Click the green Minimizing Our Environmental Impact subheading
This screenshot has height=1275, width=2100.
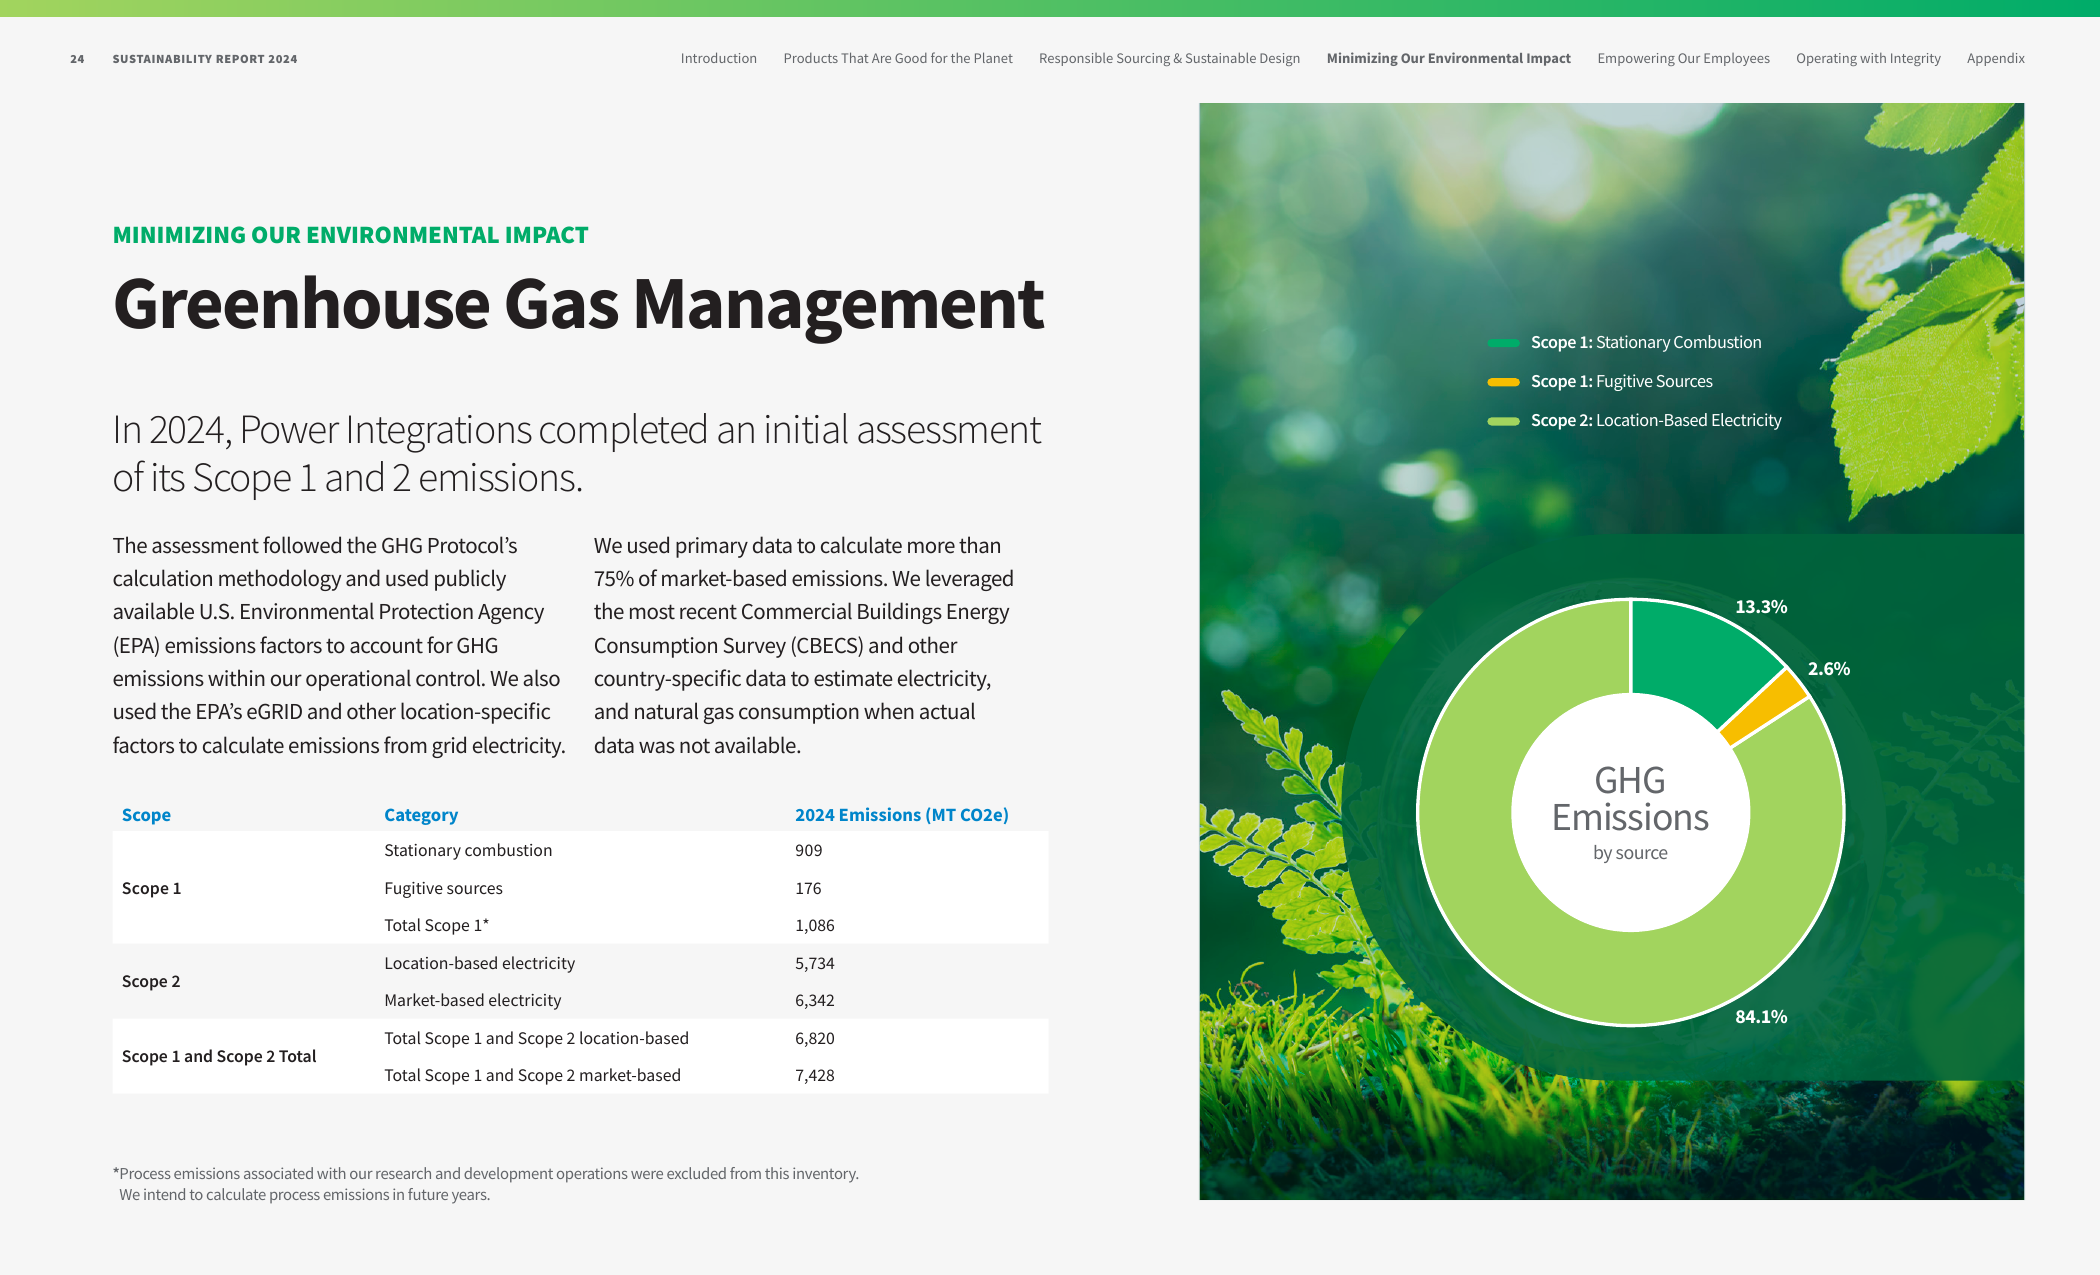coord(350,235)
